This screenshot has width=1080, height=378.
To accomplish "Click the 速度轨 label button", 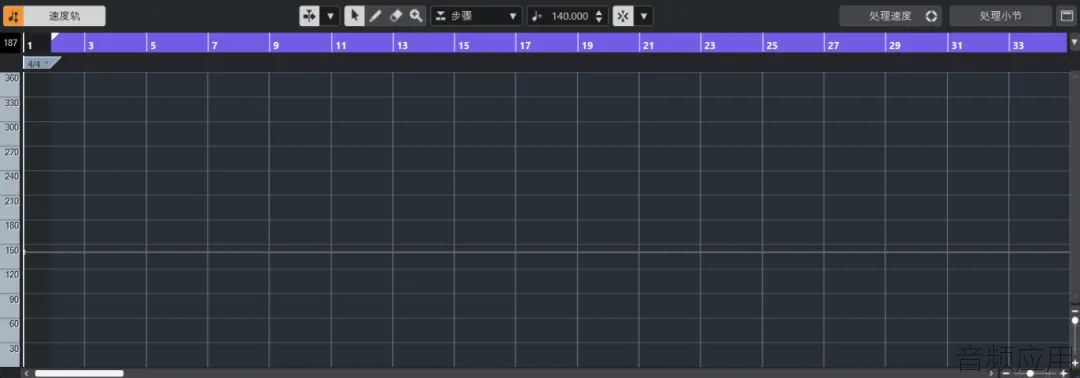I will click(x=65, y=16).
